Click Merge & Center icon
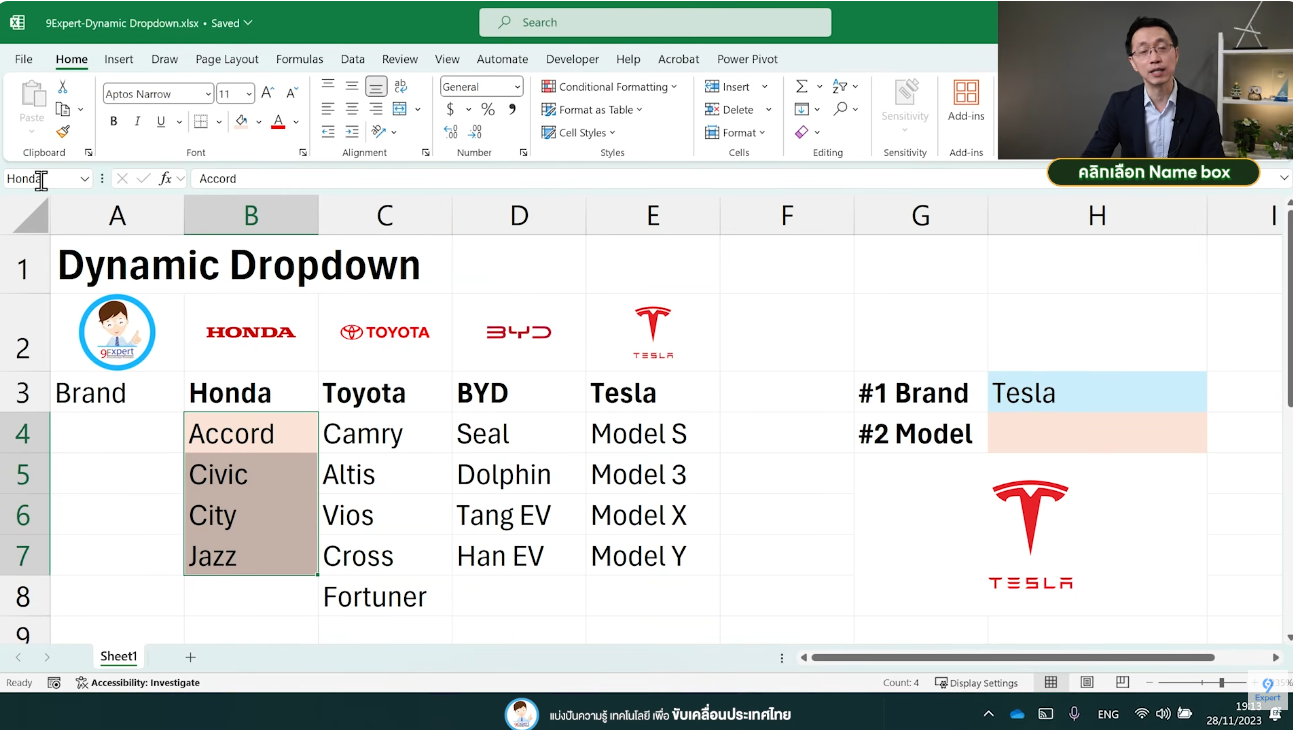1293x730 pixels. click(400, 109)
